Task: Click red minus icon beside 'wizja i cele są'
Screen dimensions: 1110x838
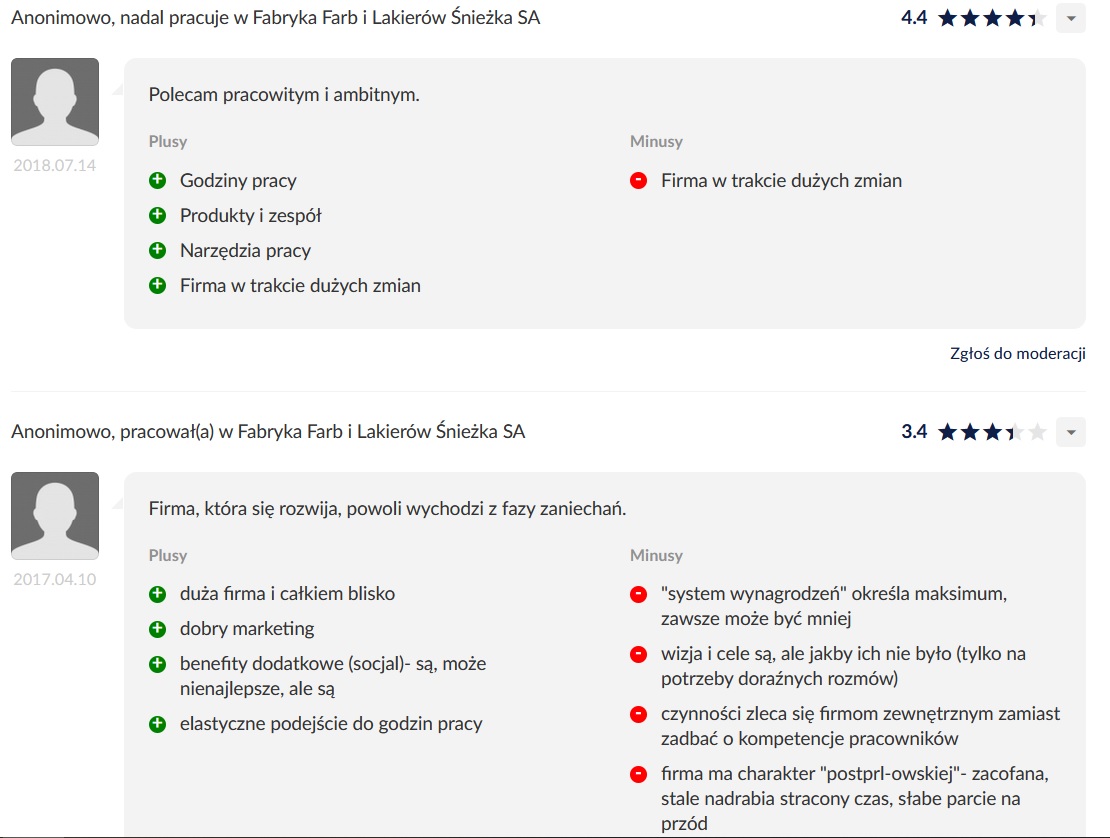Action: (x=638, y=654)
